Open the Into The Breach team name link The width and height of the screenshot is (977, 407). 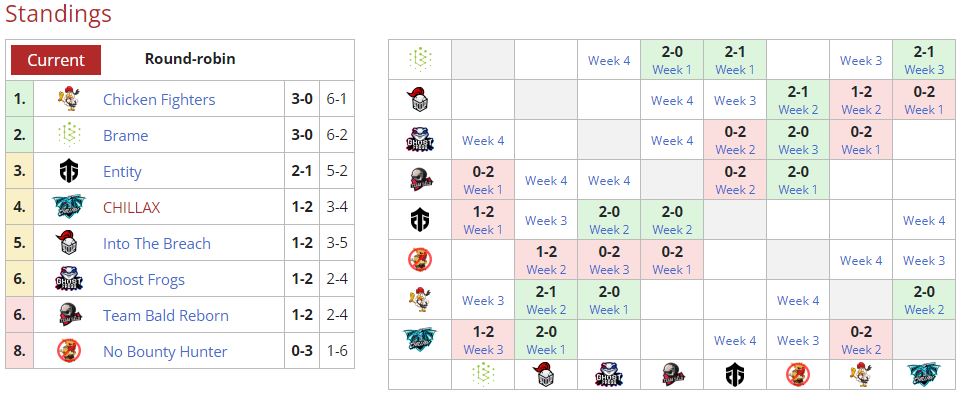pyautogui.click(x=157, y=243)
